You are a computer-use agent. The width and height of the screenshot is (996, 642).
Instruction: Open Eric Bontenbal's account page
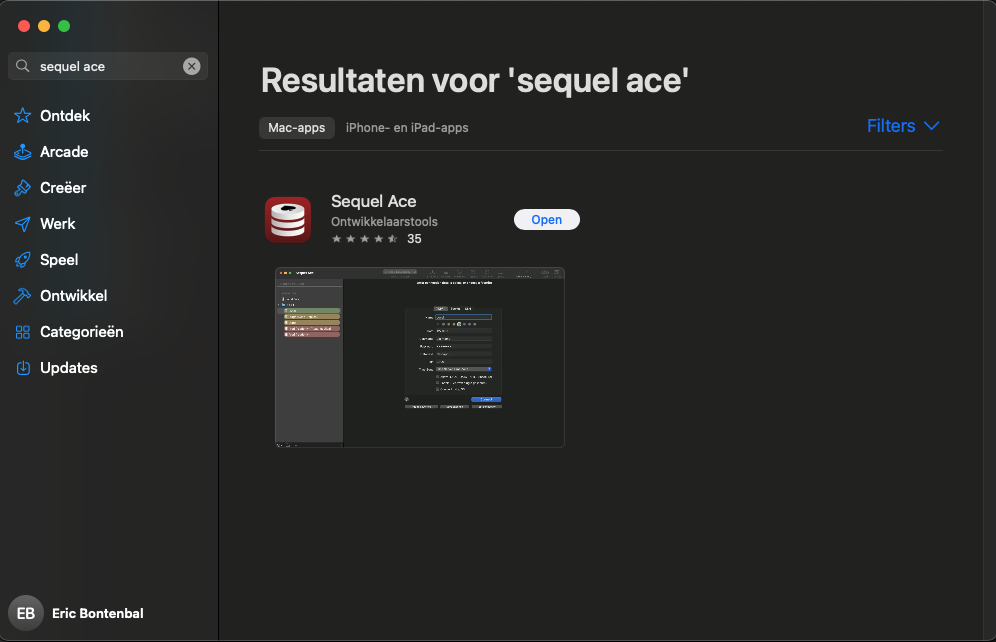(97, 613)
